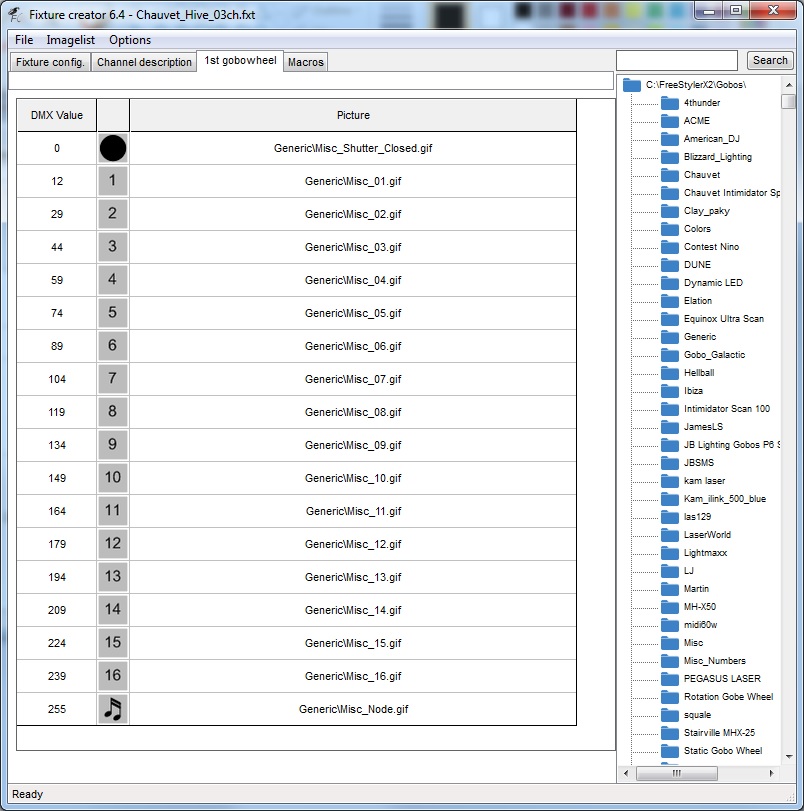The width and height of the screenshot is (804, 811).
Task: Select the number 10 gobo thumbnail
Action: [x=113, y=478]
